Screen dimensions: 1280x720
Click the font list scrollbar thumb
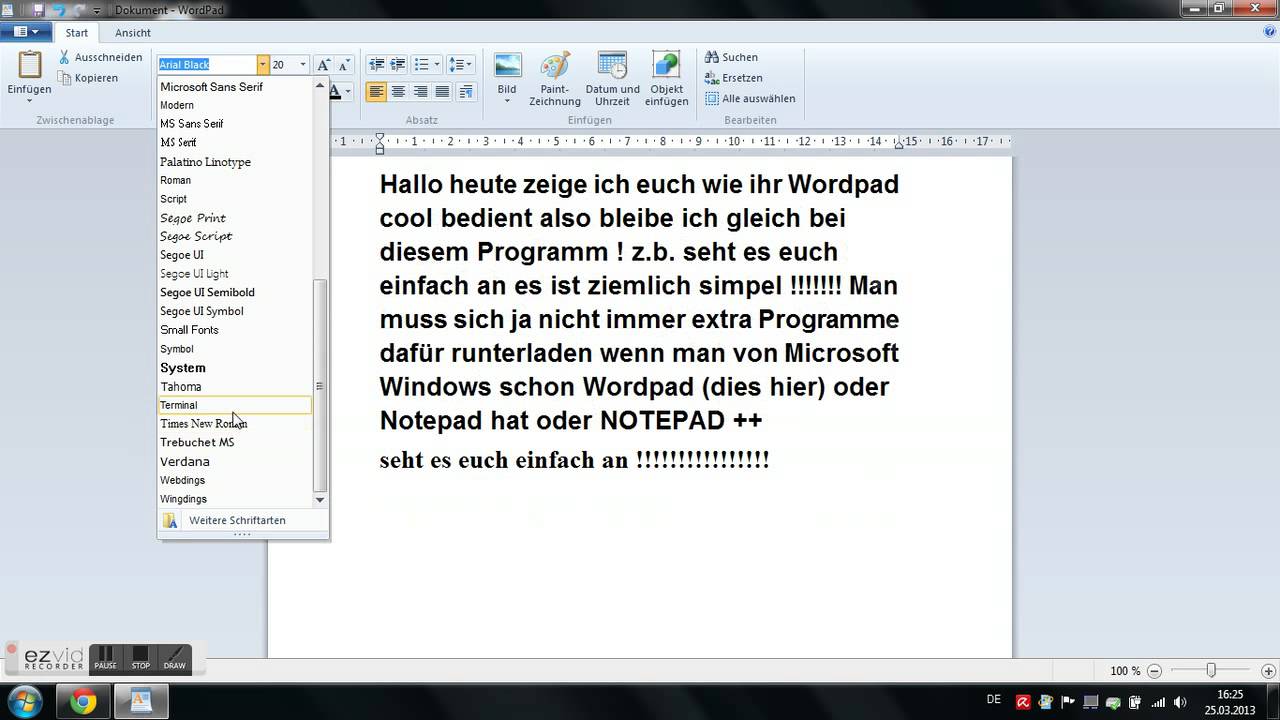pyautogui.click(x=320, y=385)
